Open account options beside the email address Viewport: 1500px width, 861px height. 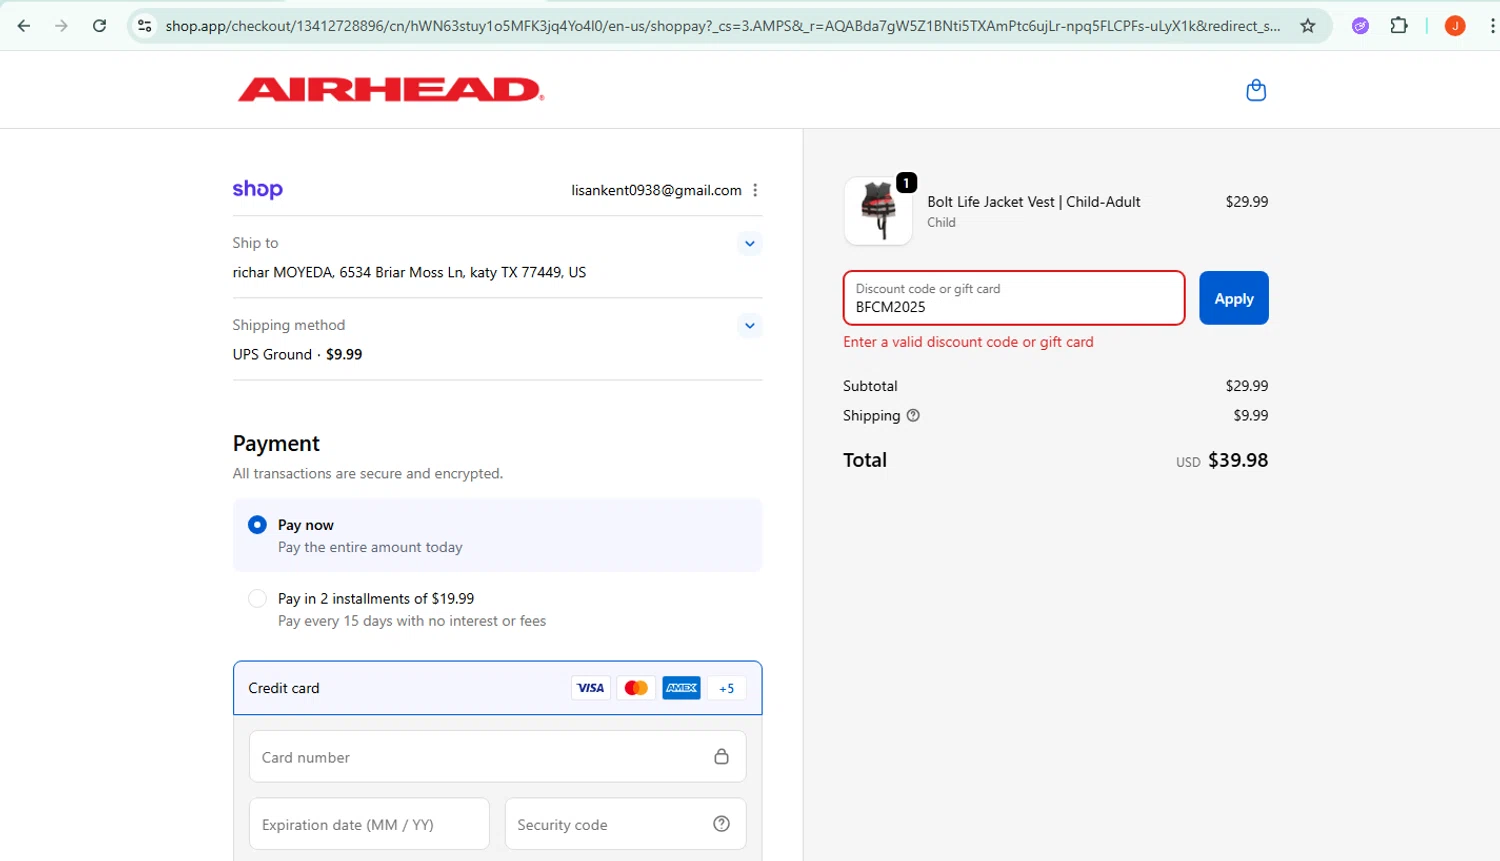point(755,190)
